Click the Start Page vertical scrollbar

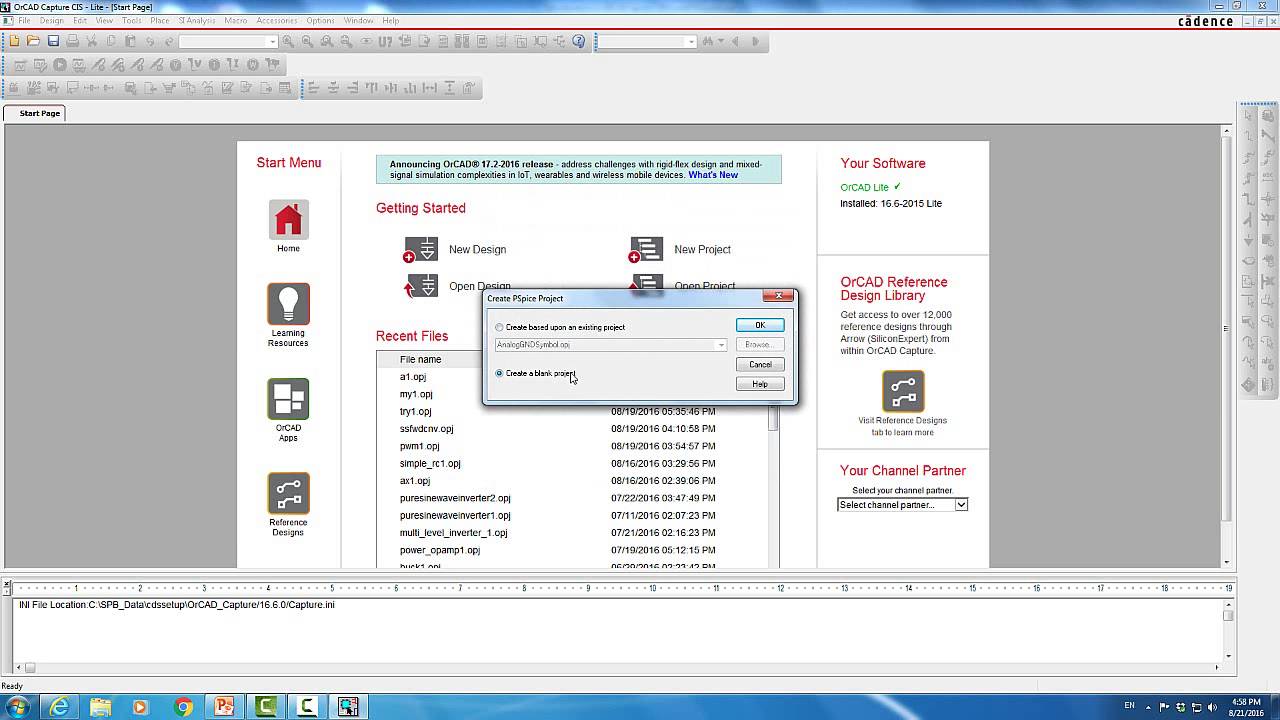[x=1227, y=345]
